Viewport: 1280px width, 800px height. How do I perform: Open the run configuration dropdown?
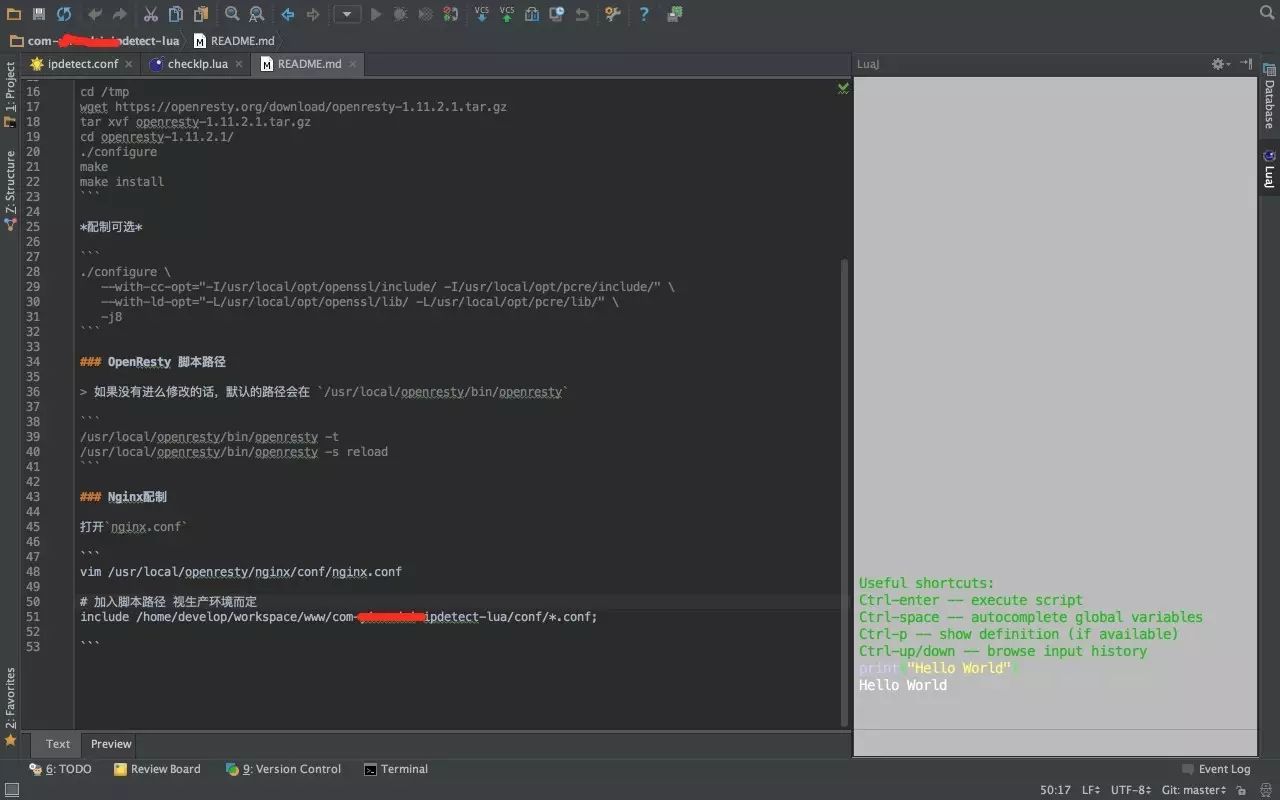pyautogui.click(x=347, y=14)
